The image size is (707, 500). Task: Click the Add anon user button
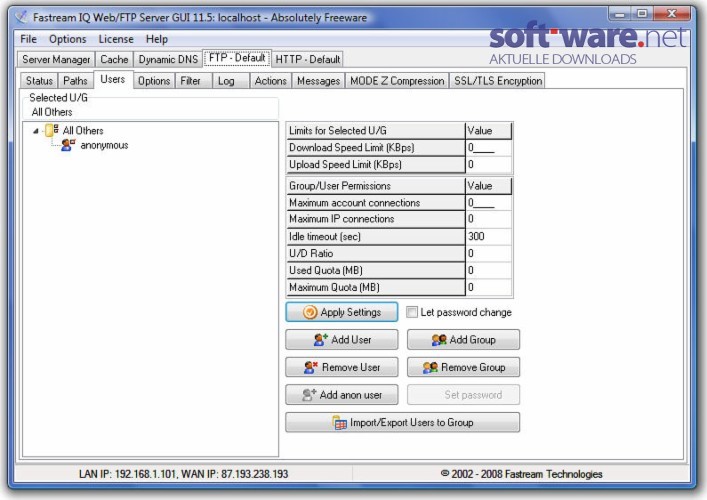pyautogui.click(x=342, y=394)
